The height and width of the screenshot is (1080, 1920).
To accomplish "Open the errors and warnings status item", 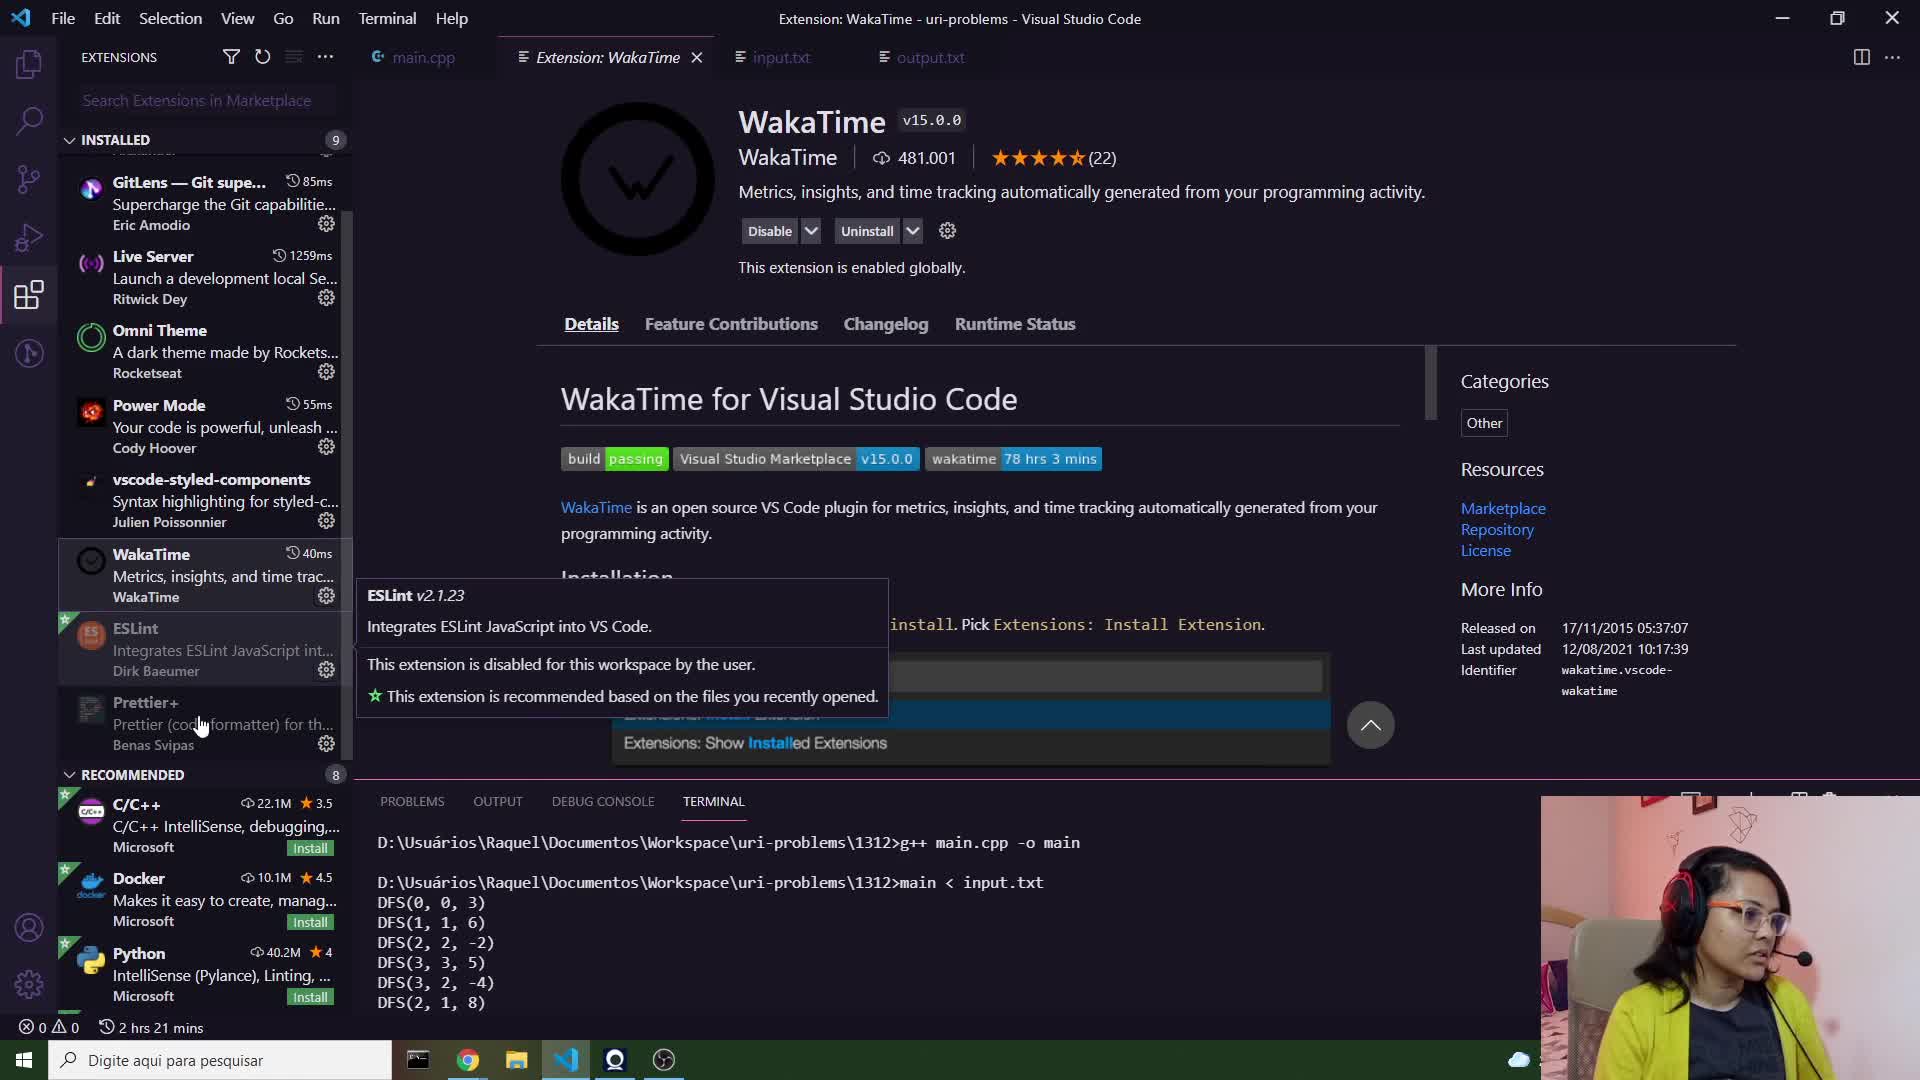I will 49,1027.
